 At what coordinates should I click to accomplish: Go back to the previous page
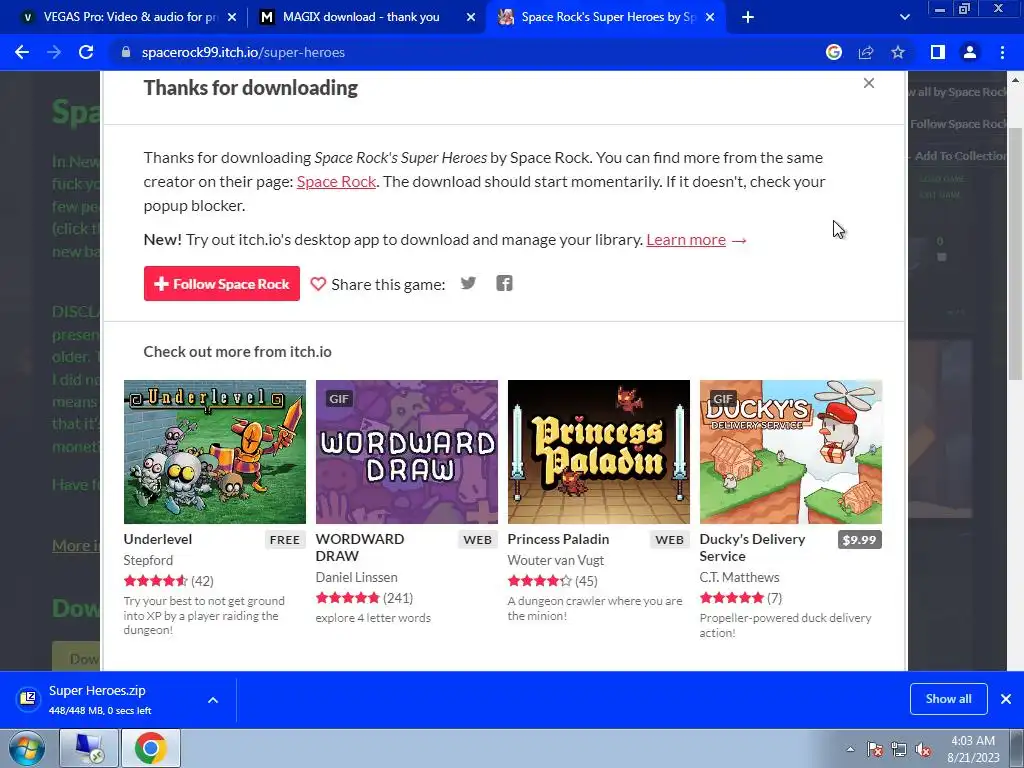[x=22, y=52]
